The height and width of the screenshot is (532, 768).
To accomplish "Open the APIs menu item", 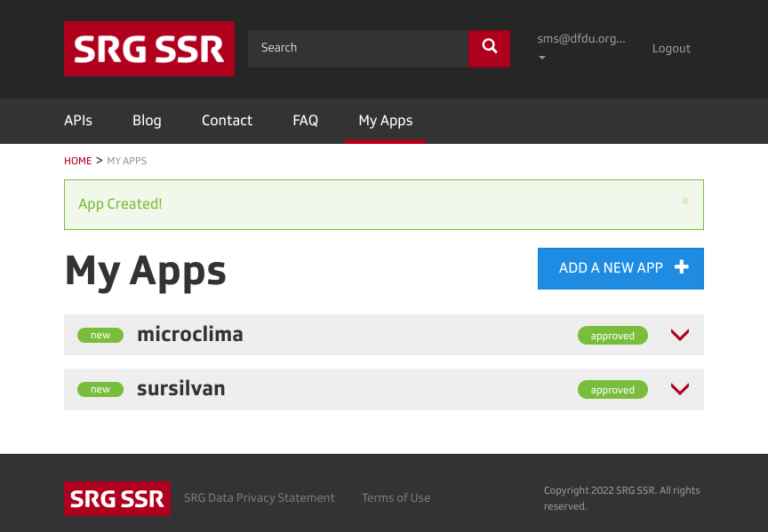I will pyautogui.click(x=78, y=120).
